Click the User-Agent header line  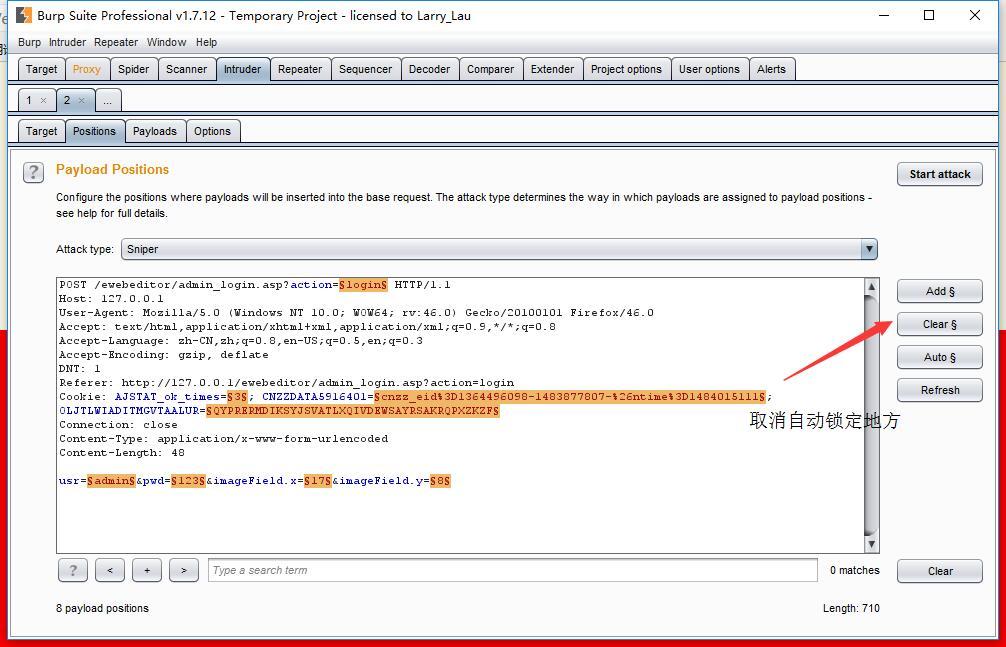(x=356, y=313)
